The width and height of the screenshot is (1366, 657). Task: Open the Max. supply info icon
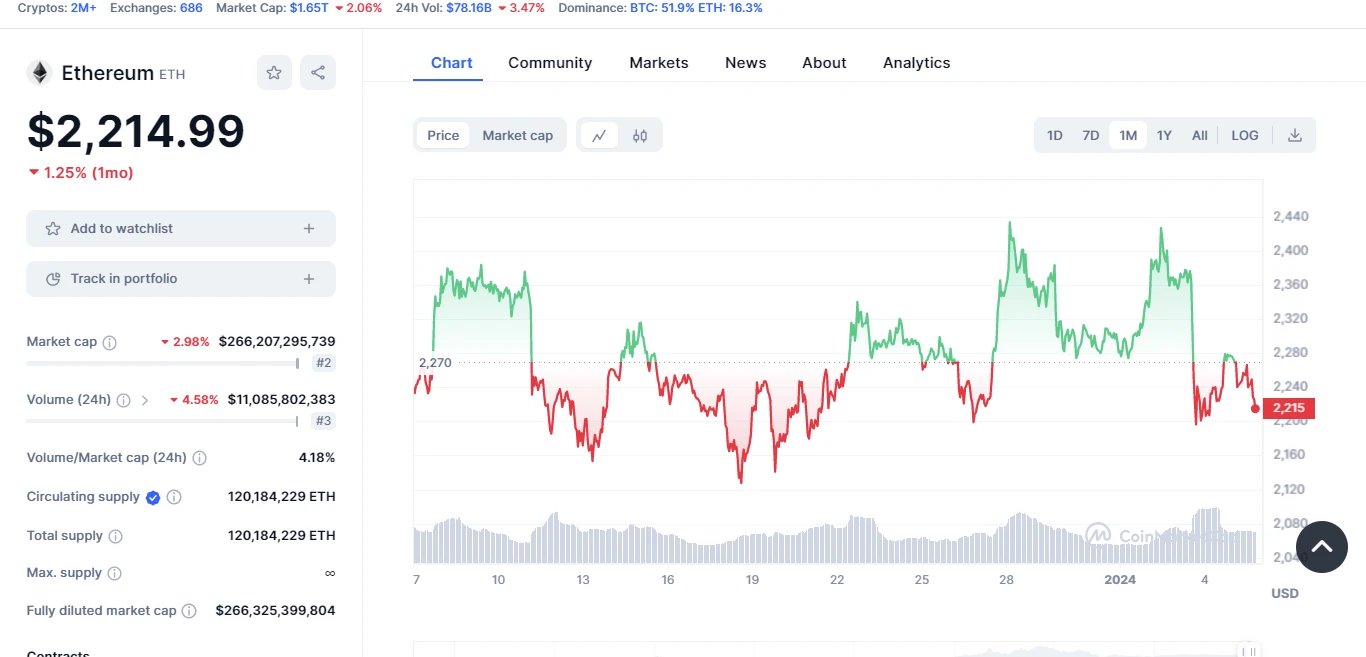tap(114, 574)
